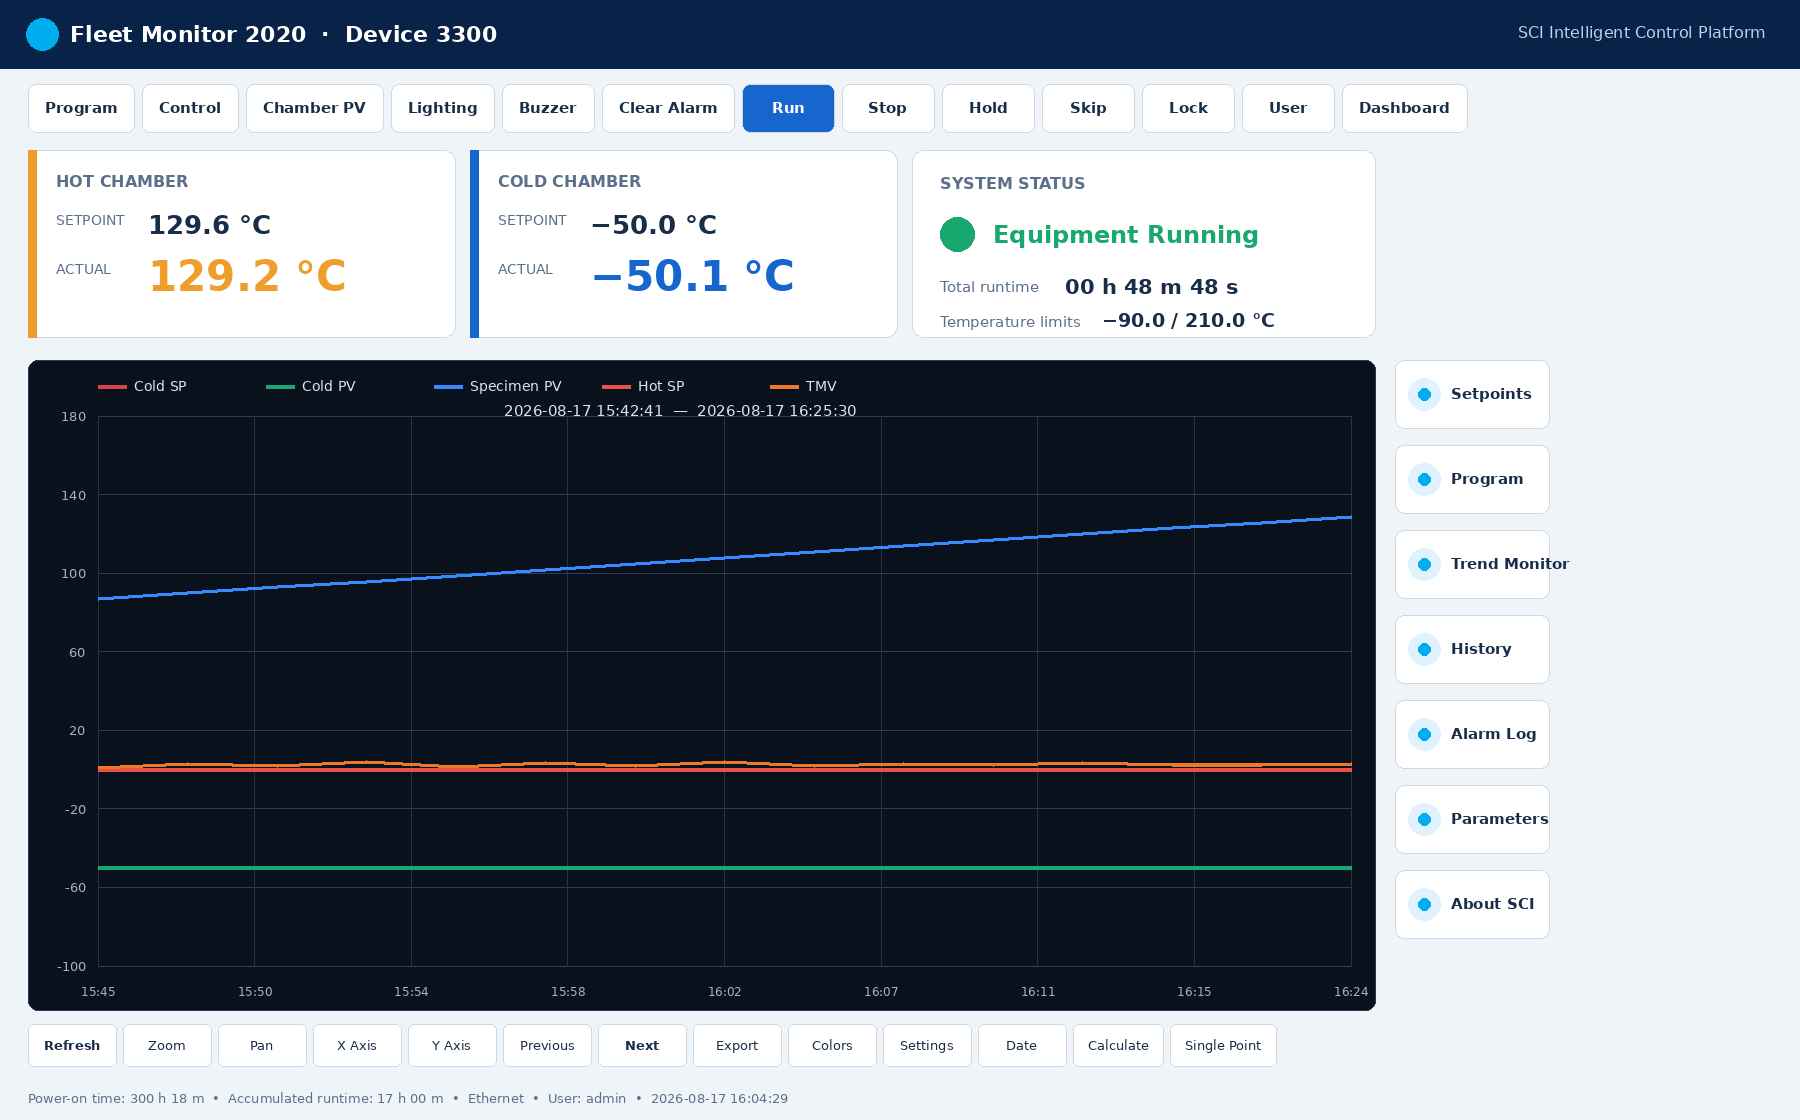Screen dimensions: 1800x1120
Task: Select the chart Pan tool
Action: coord(262,1045)
